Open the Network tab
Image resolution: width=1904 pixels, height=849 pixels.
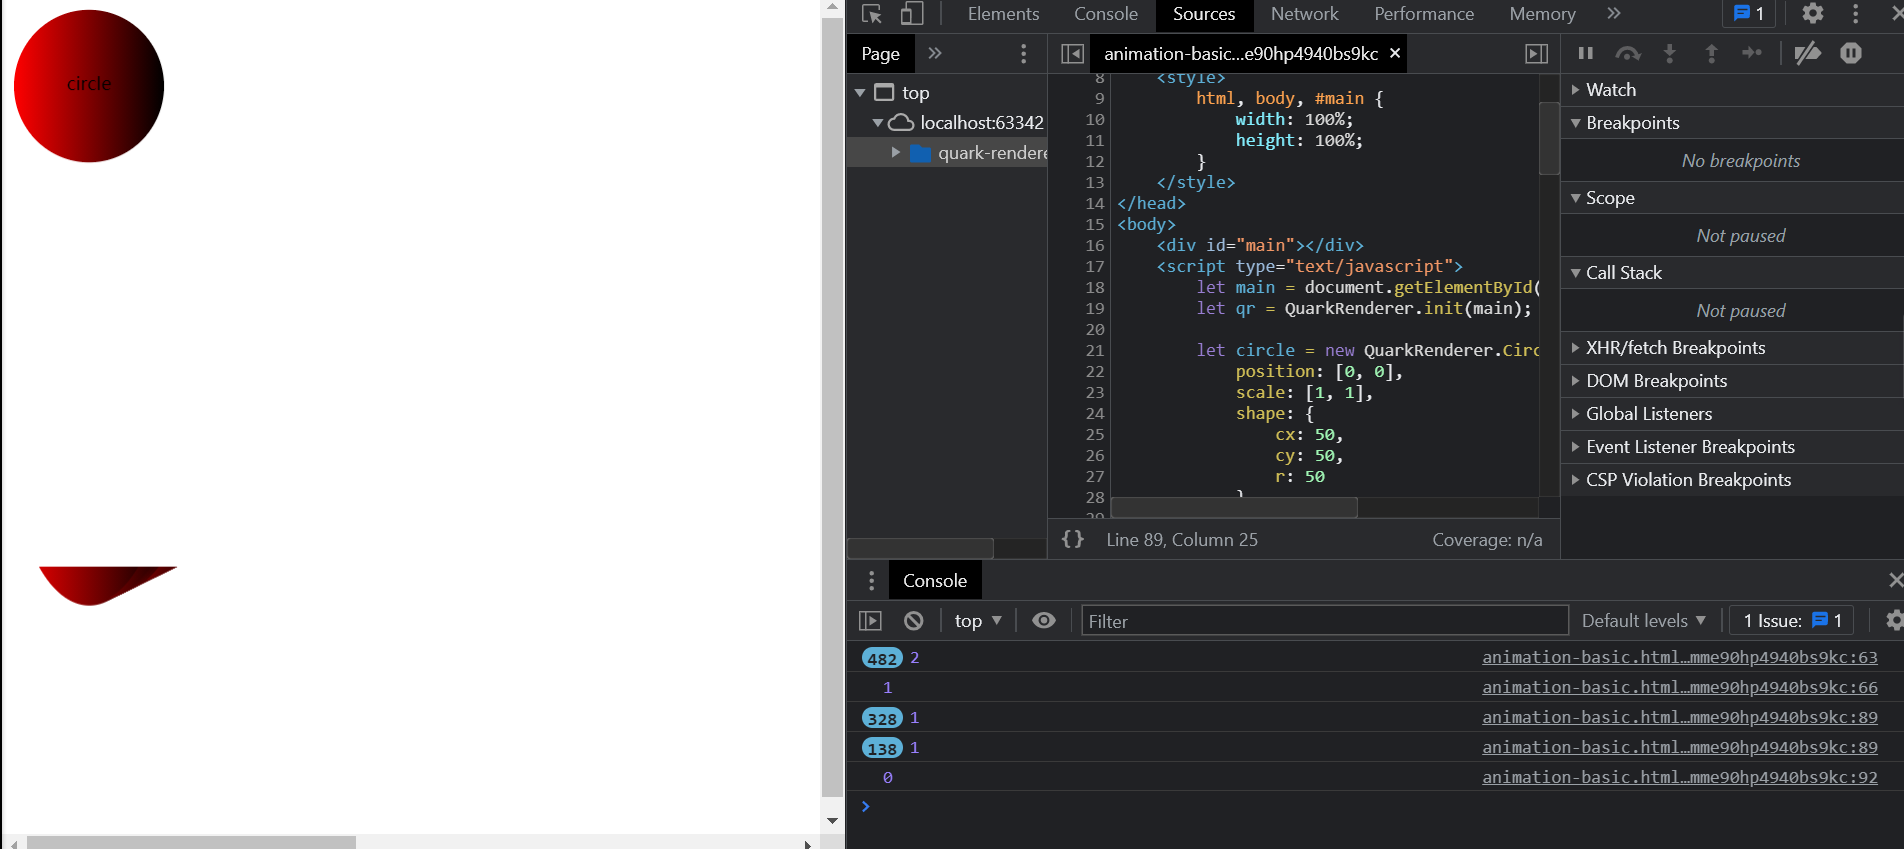1305,14
